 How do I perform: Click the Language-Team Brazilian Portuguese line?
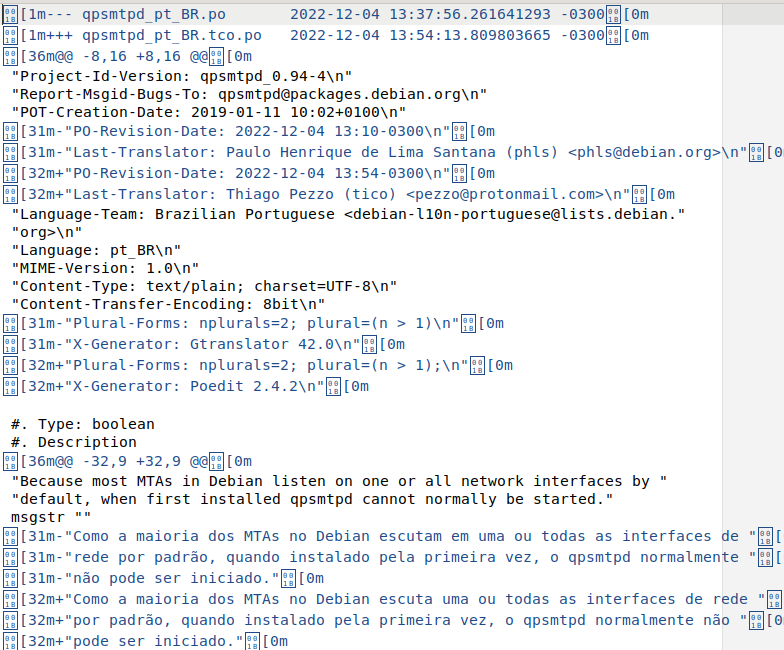pos(348,214)
